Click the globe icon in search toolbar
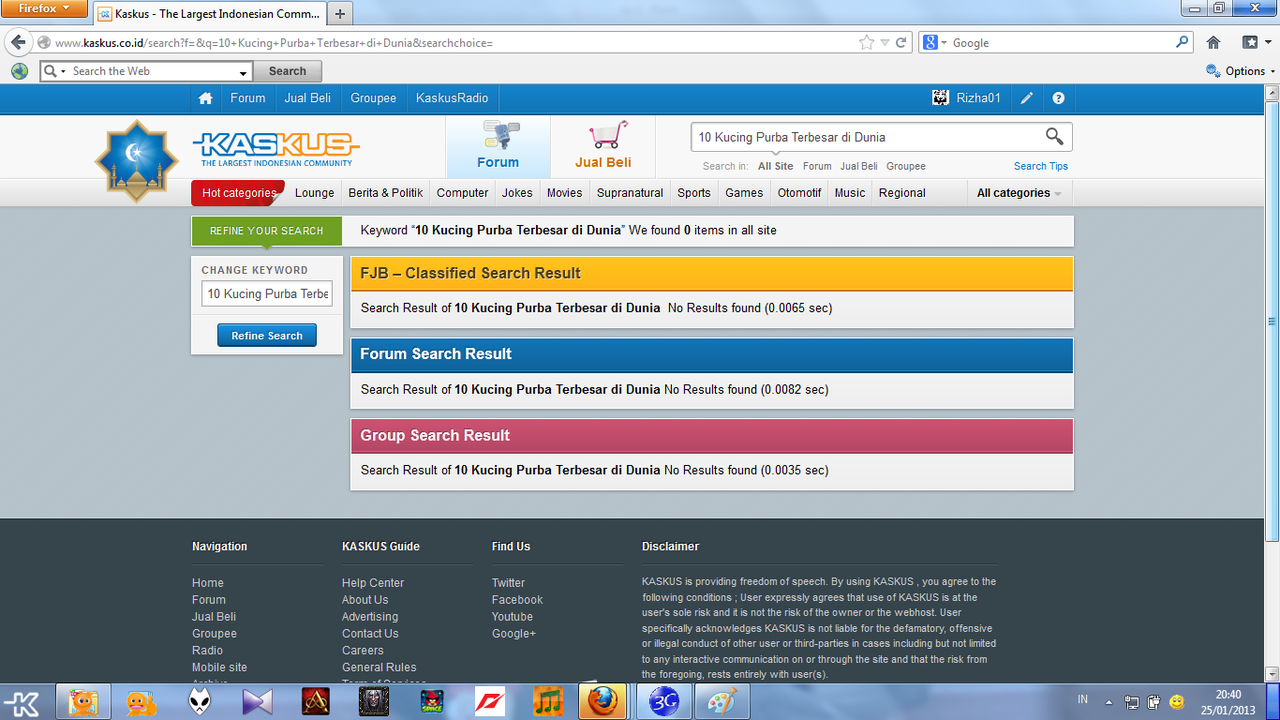Viewport: 1280px width, 720px height. [19, 71]
